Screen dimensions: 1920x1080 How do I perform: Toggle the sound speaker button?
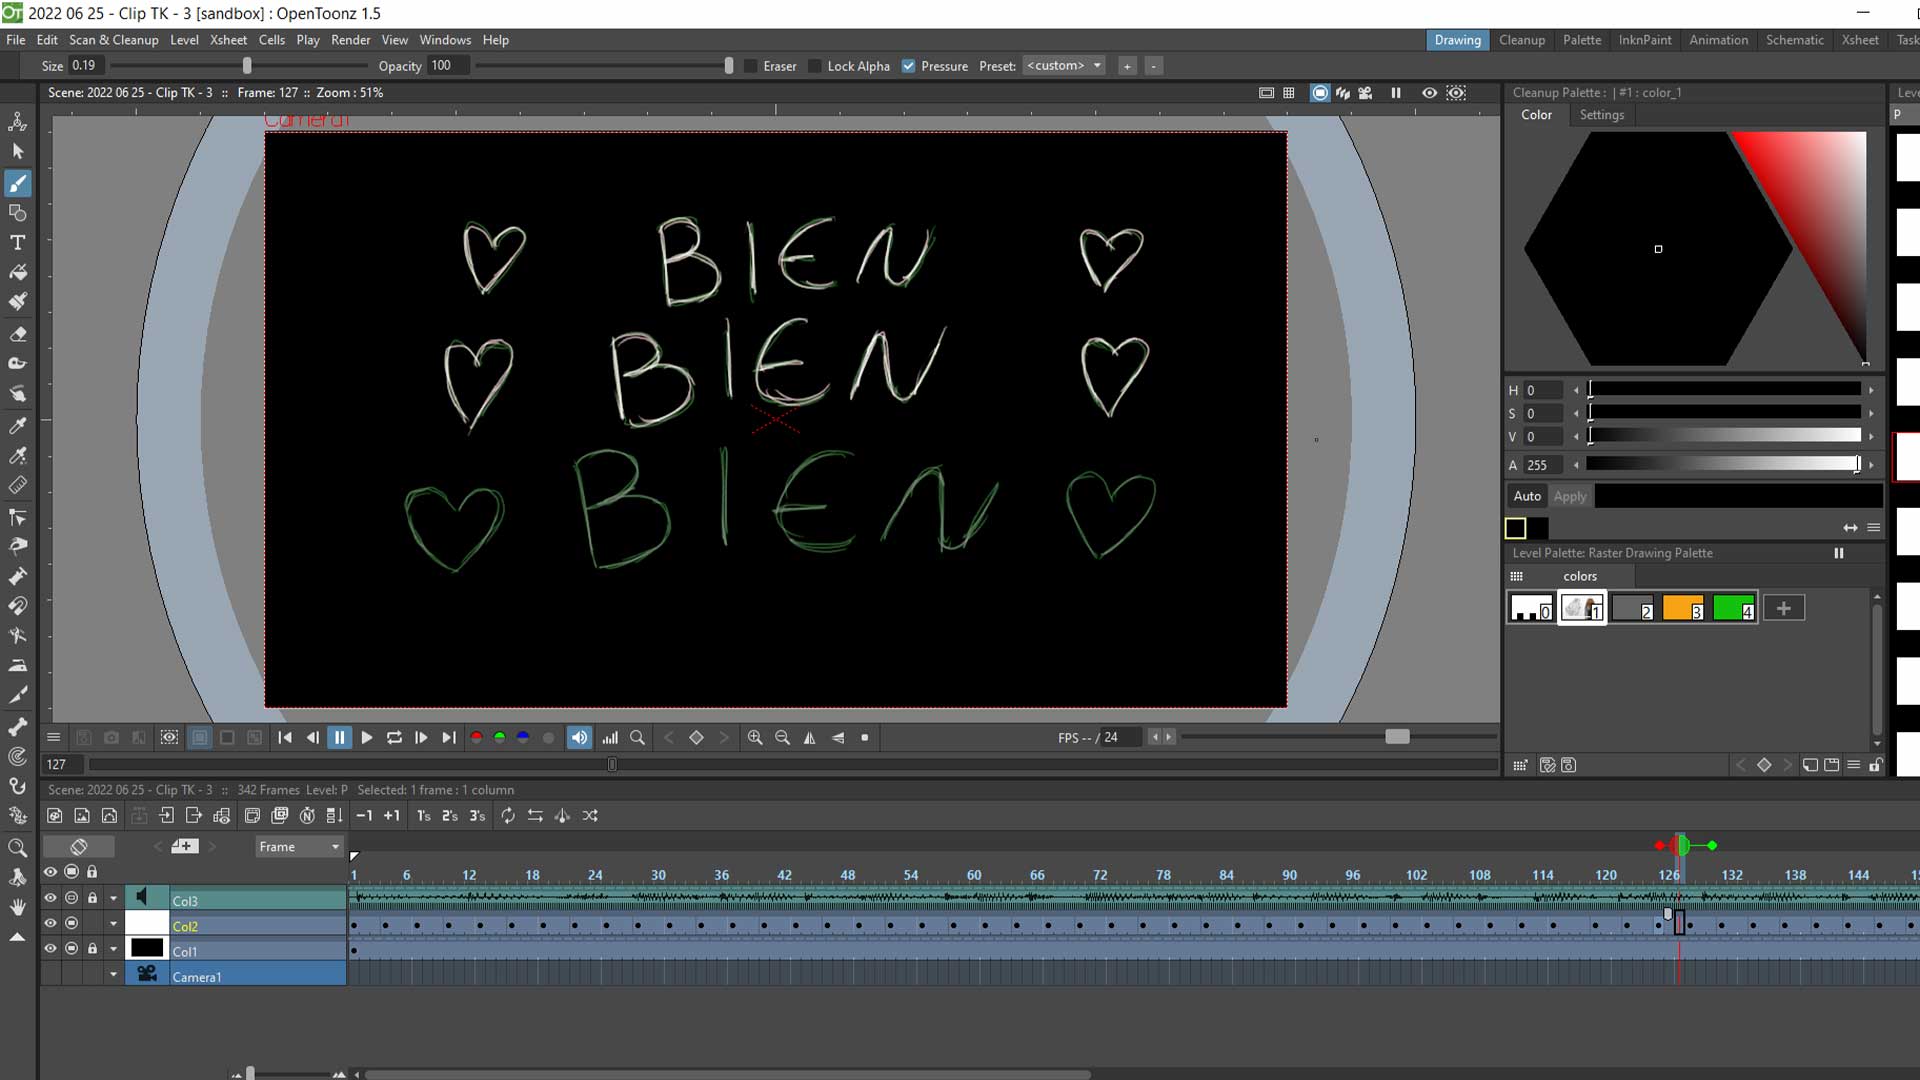[579, 738]
